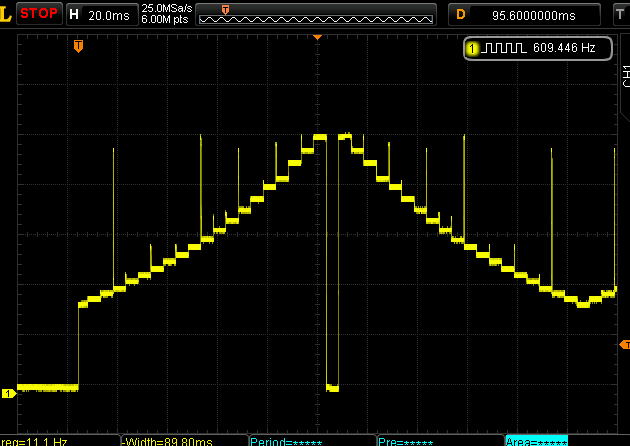The height and width of the screenshot is (446, 630).
Task: Select the -Width=89.80ms measurement
Action: click(168, 441)
